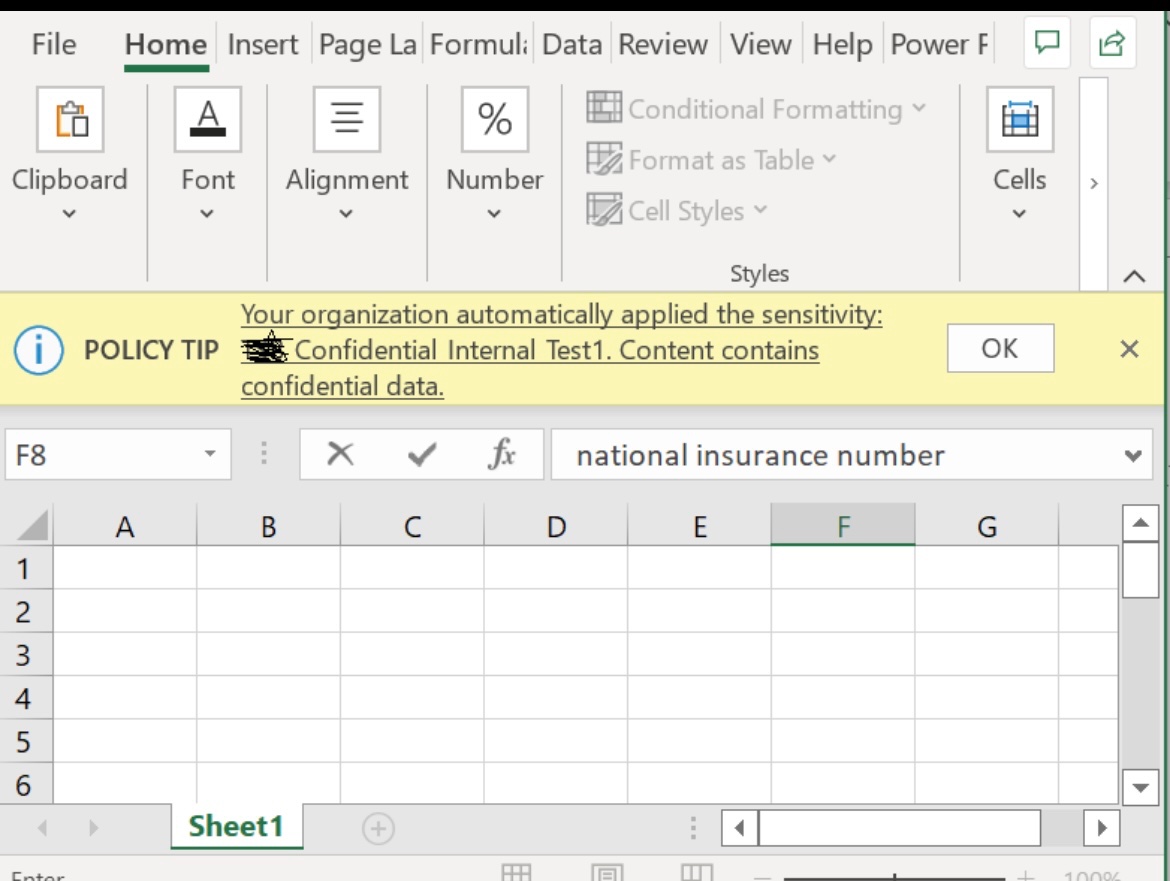Open the Name Box dropdown arrow
This screenshot has width=1170, height=881.
coord(210,454)
